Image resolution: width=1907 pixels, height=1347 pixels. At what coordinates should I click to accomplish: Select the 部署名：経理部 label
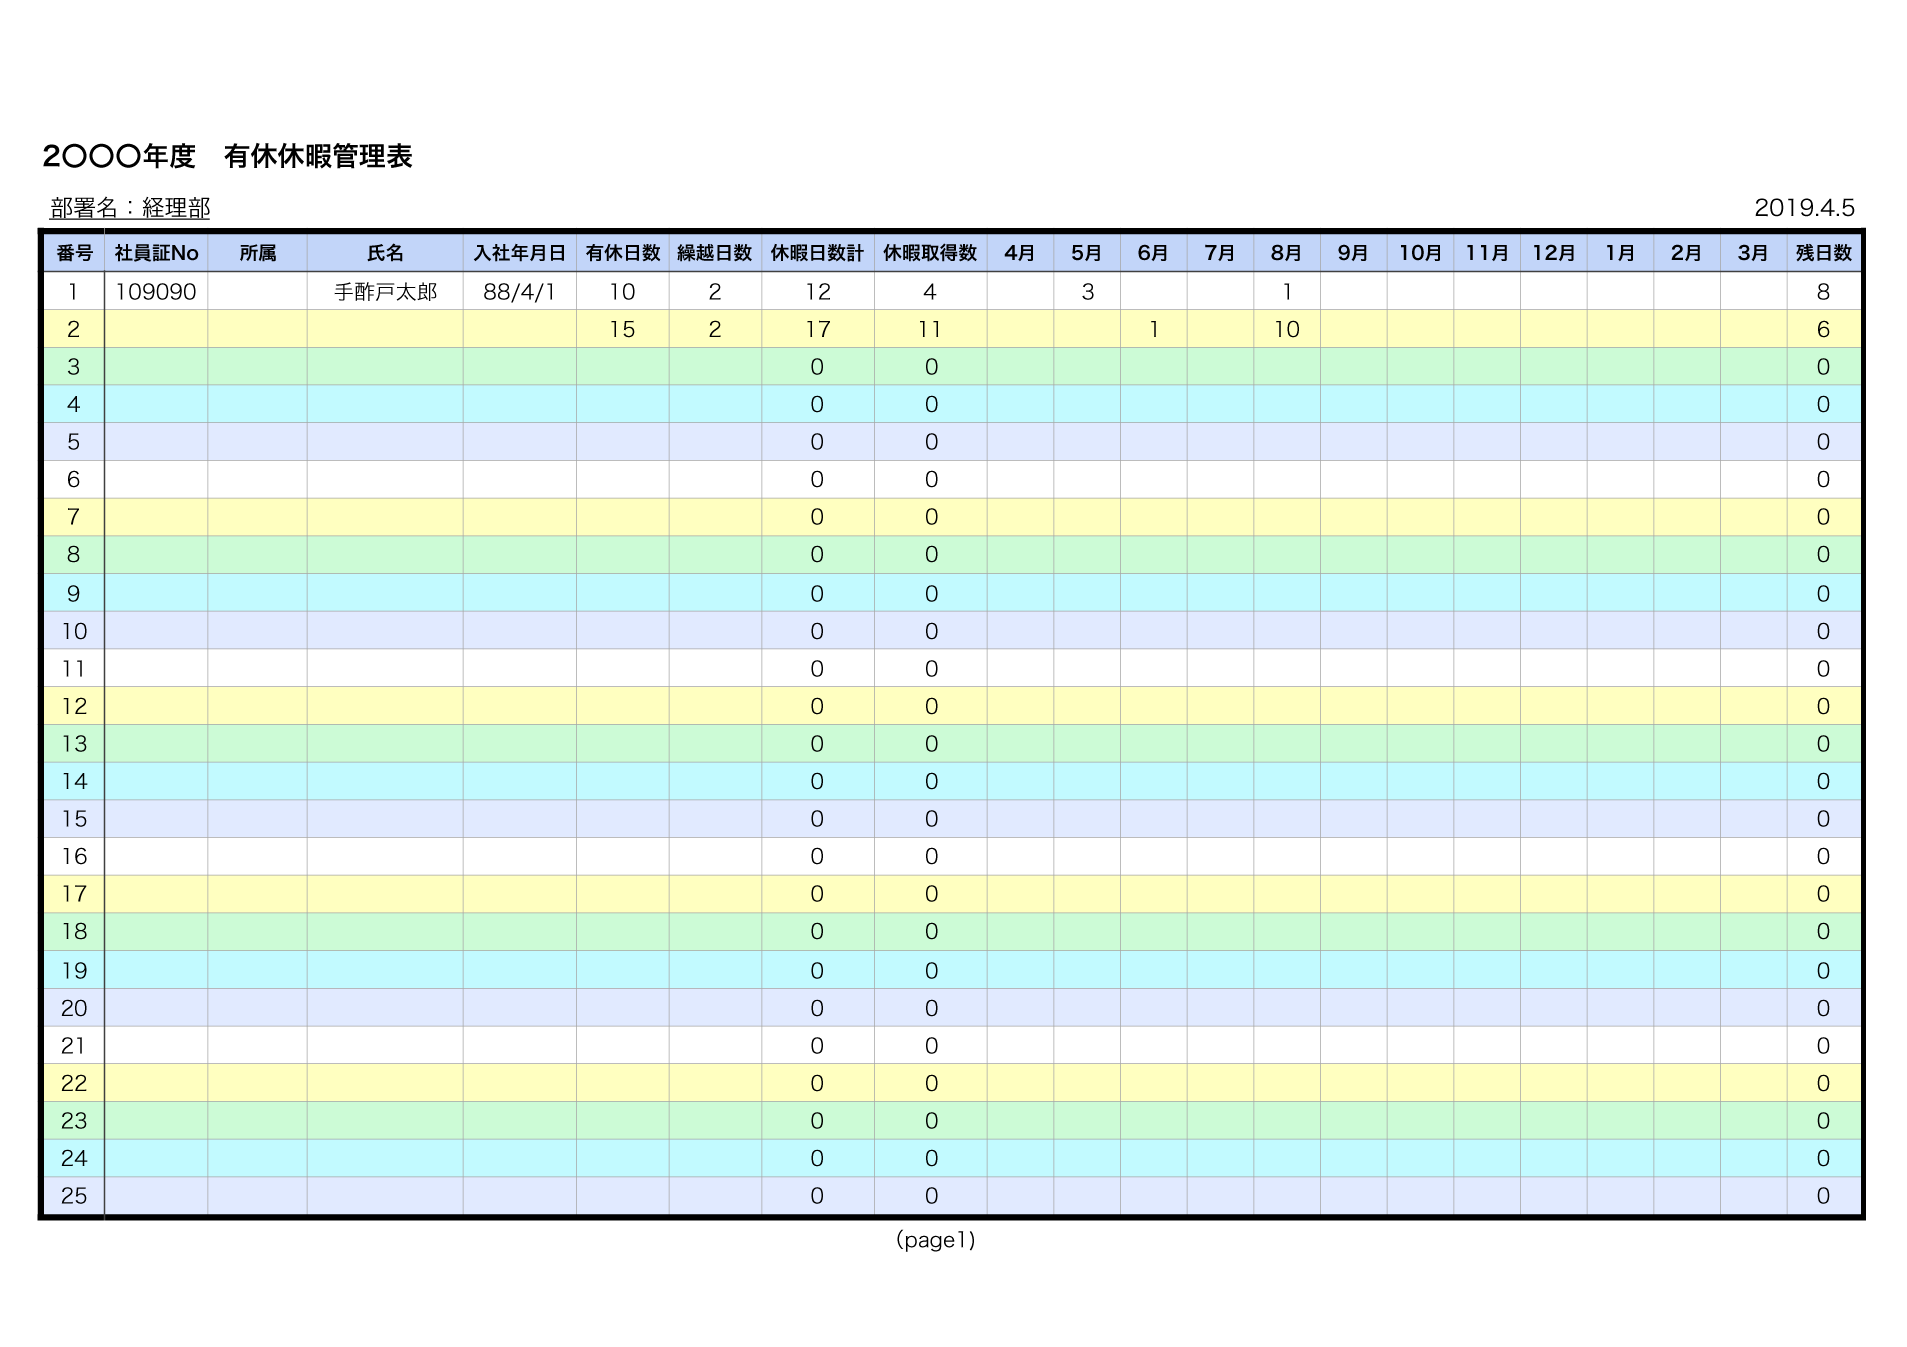coord(130,208)
